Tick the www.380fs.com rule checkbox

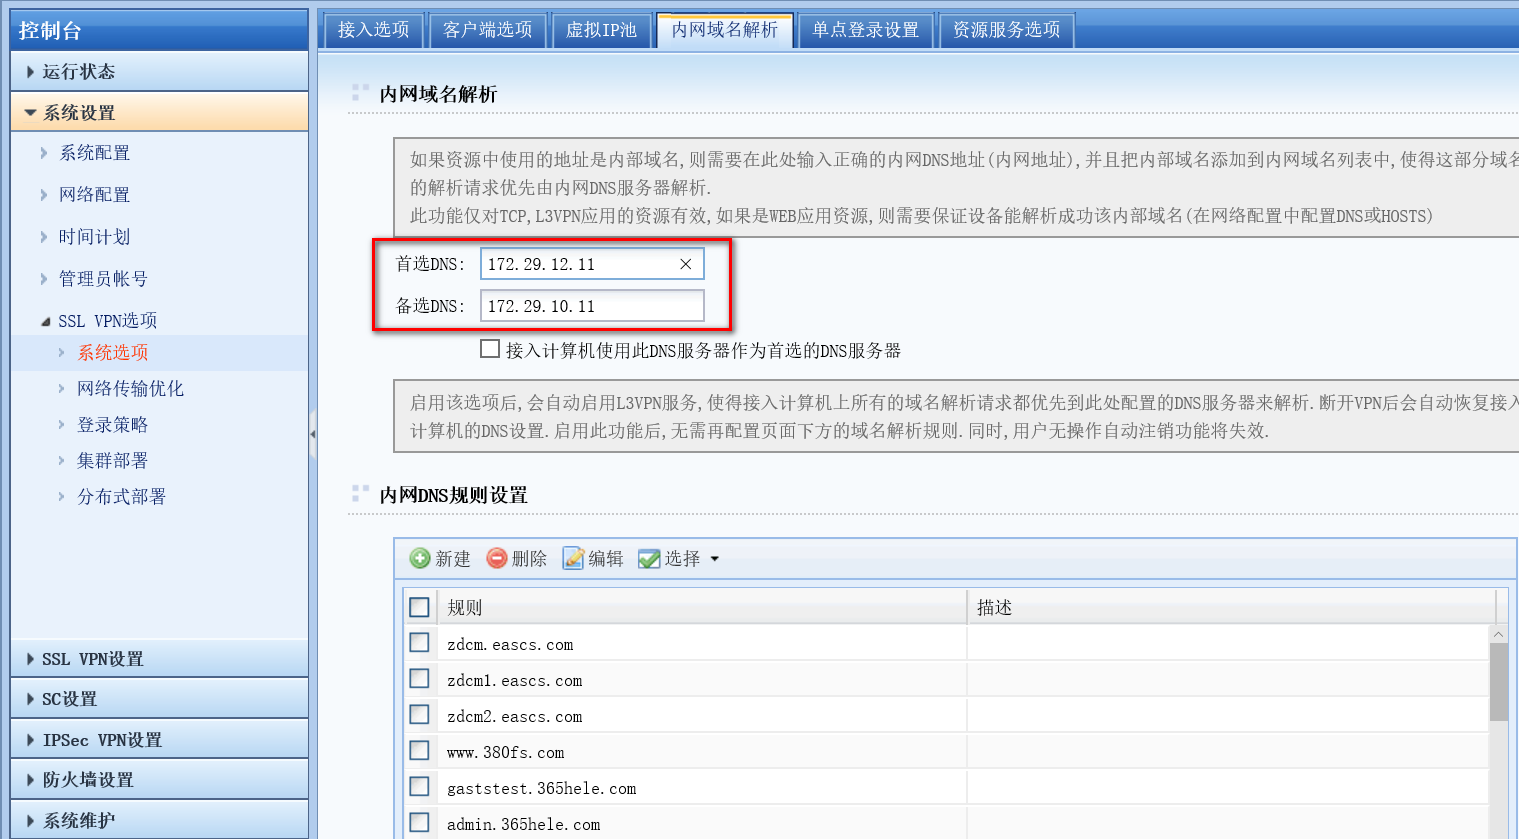[x=420, y=751]
